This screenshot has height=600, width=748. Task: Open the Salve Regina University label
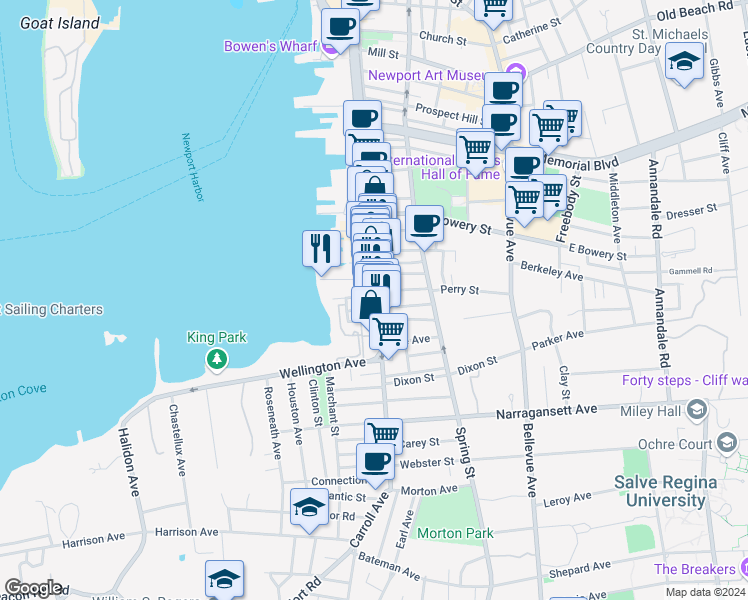(665, 491)
